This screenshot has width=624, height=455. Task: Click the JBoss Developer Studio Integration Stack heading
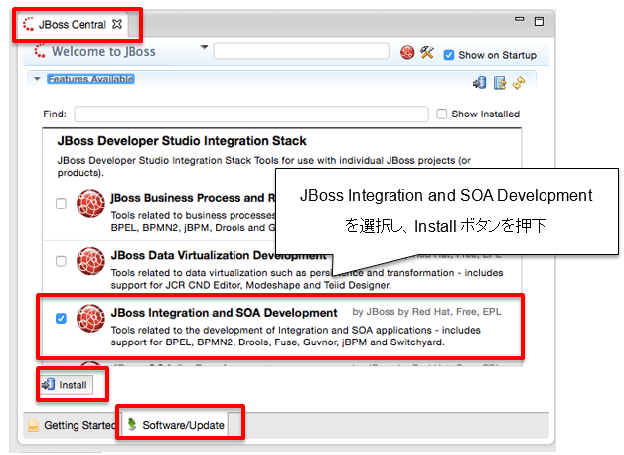click(x=182, y=141)
